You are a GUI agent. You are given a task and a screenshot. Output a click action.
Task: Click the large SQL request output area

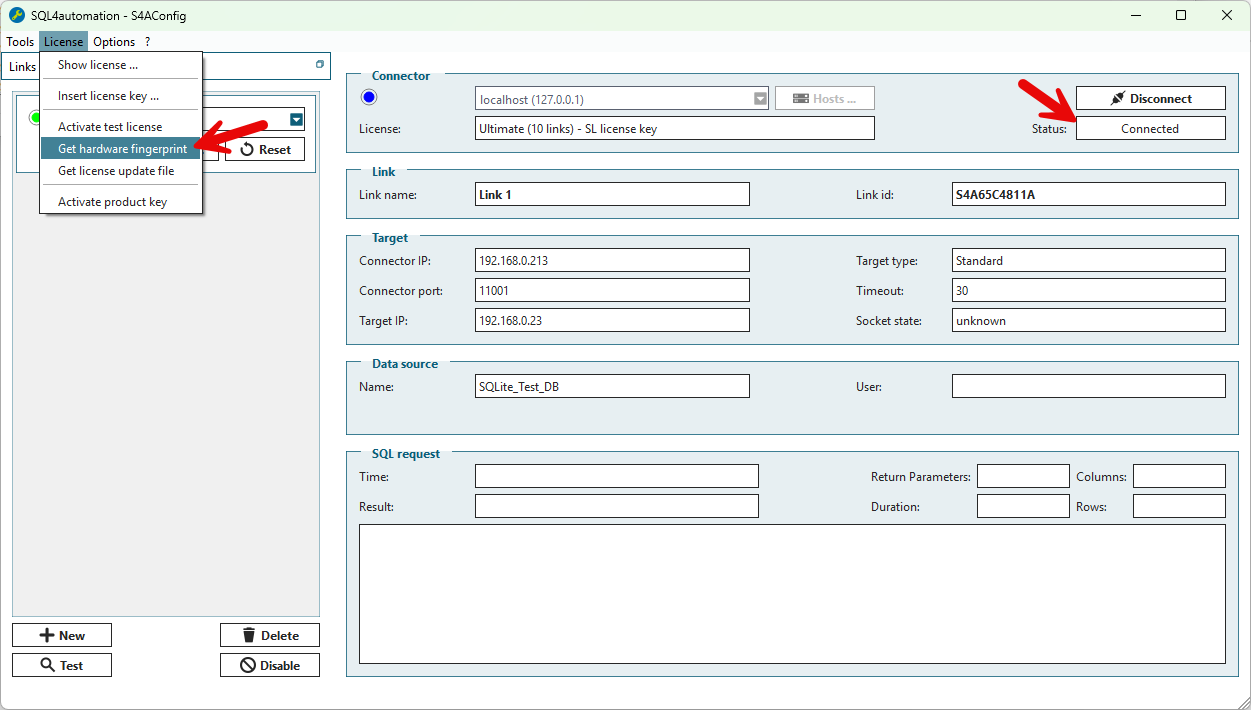[x=792, y=594]
